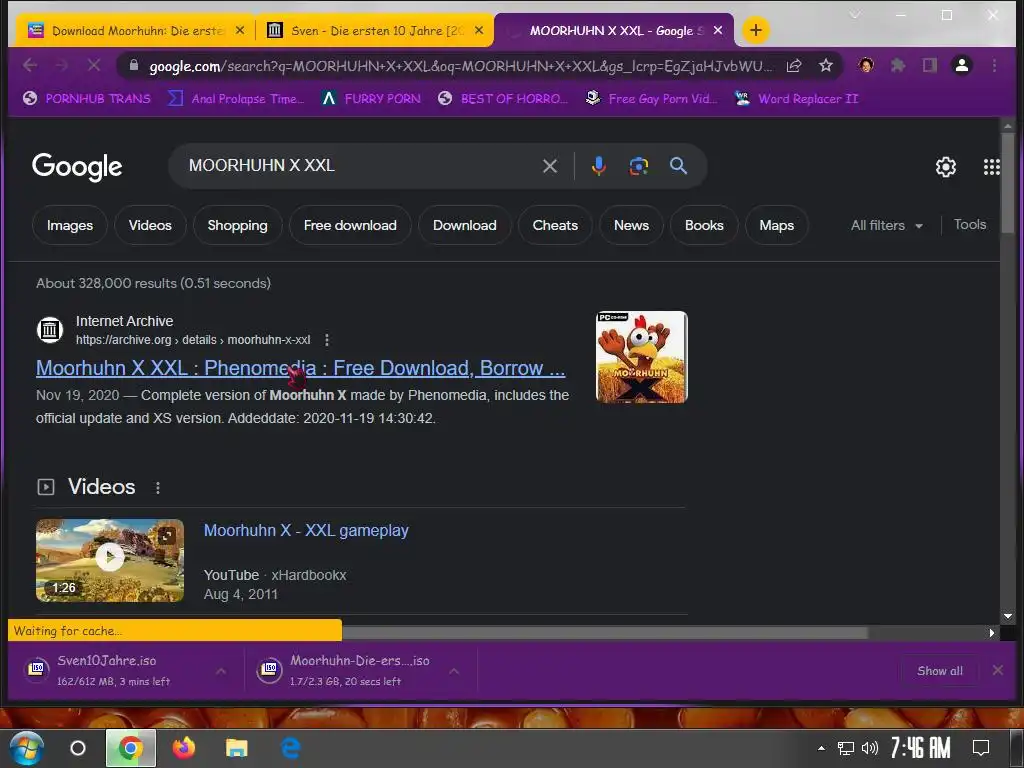Open the Chrome extensions puzzle icon

click(898, 65)
